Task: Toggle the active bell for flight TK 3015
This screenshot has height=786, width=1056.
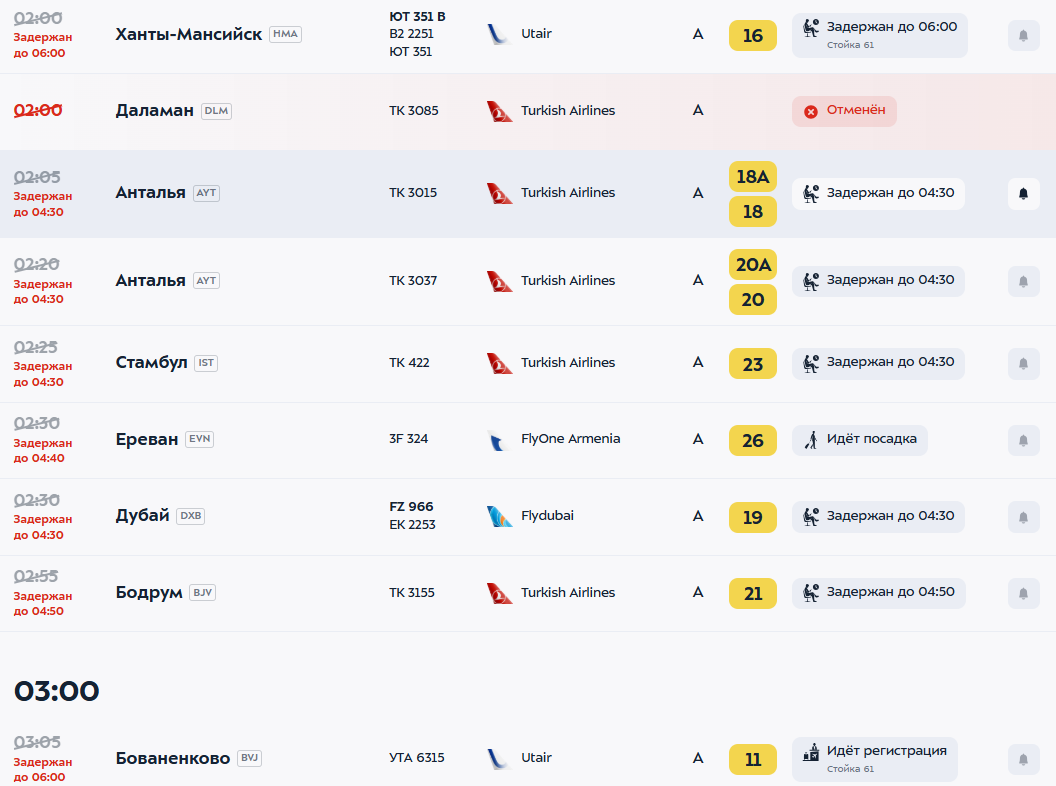Action: pos(1024,194)
